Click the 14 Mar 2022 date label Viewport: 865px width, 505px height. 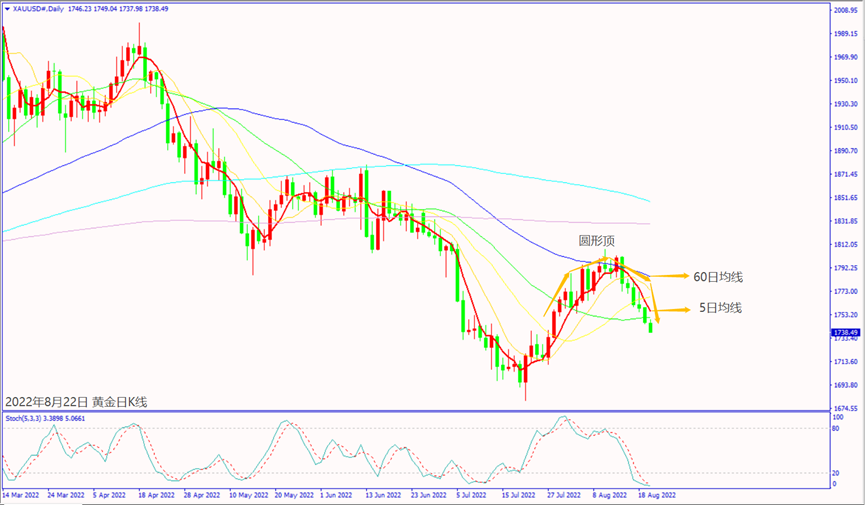pyautogui.click(x=23, y=494)
